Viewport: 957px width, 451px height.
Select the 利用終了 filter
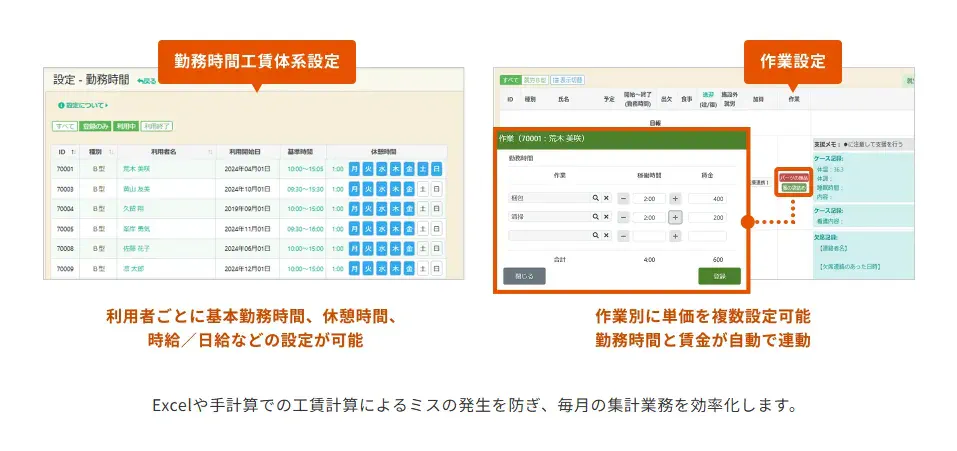pyautogui.click(x=157, y=126)
